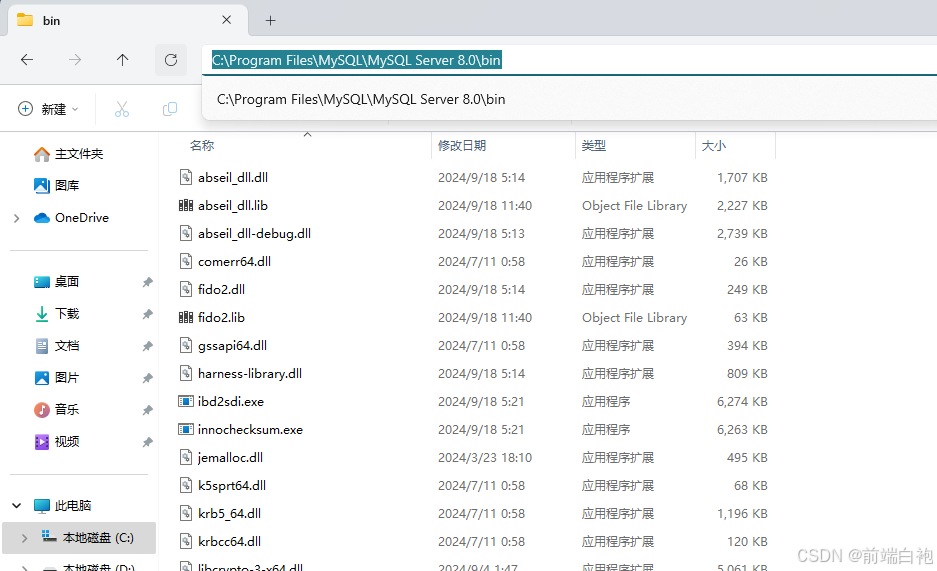Select file k5sprt64.dll
Image resolution: width=937 pixels, height=571 pixels.
tap(232, 486)
